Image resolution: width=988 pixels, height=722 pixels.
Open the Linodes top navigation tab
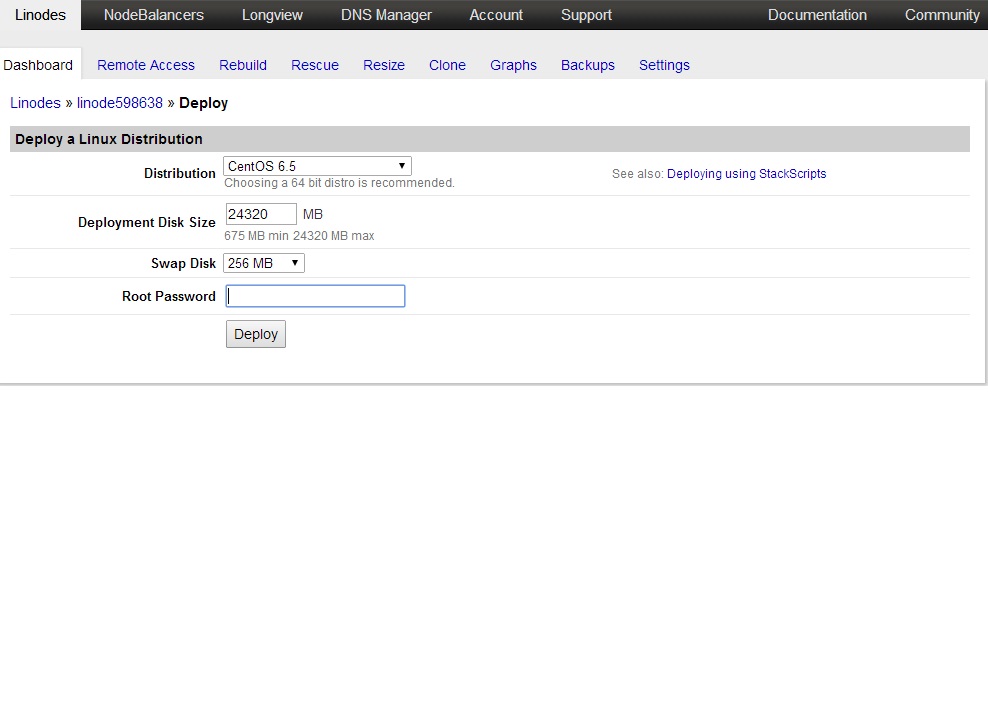(x=40, y=14)
